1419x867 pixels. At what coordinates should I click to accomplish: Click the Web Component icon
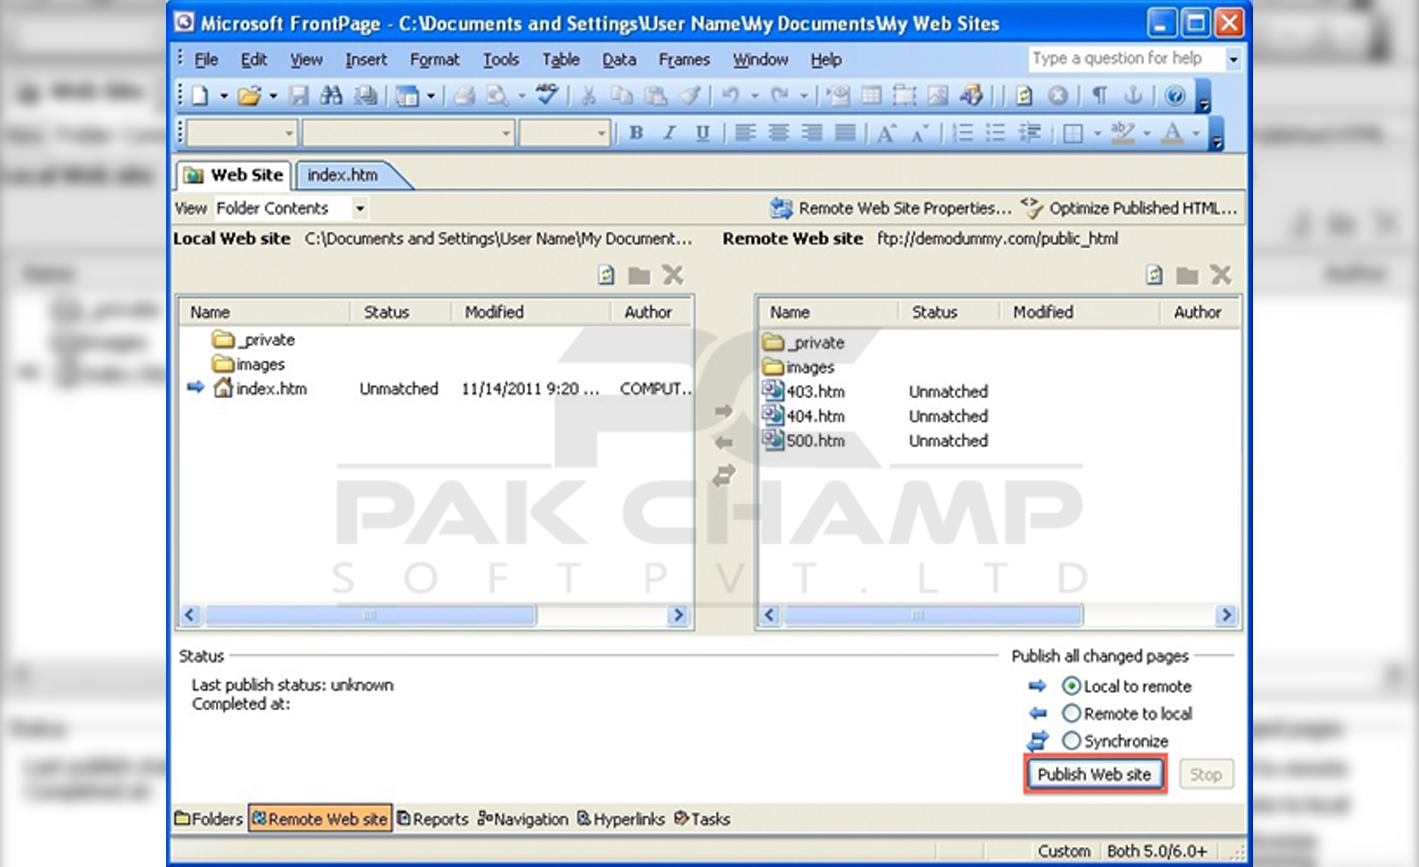click(x=838, y=96)
